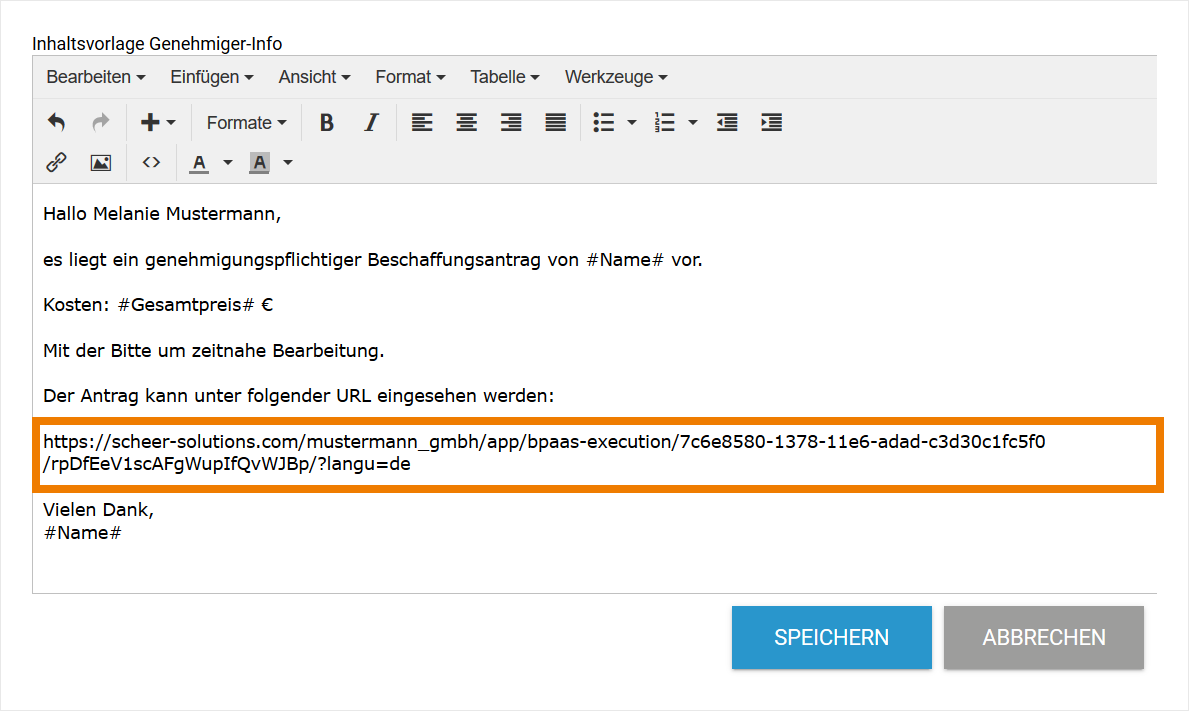Open the insert link icon
Viewport: 1189px width, 711px height.
pyautogui.click(x=56, y=162)
